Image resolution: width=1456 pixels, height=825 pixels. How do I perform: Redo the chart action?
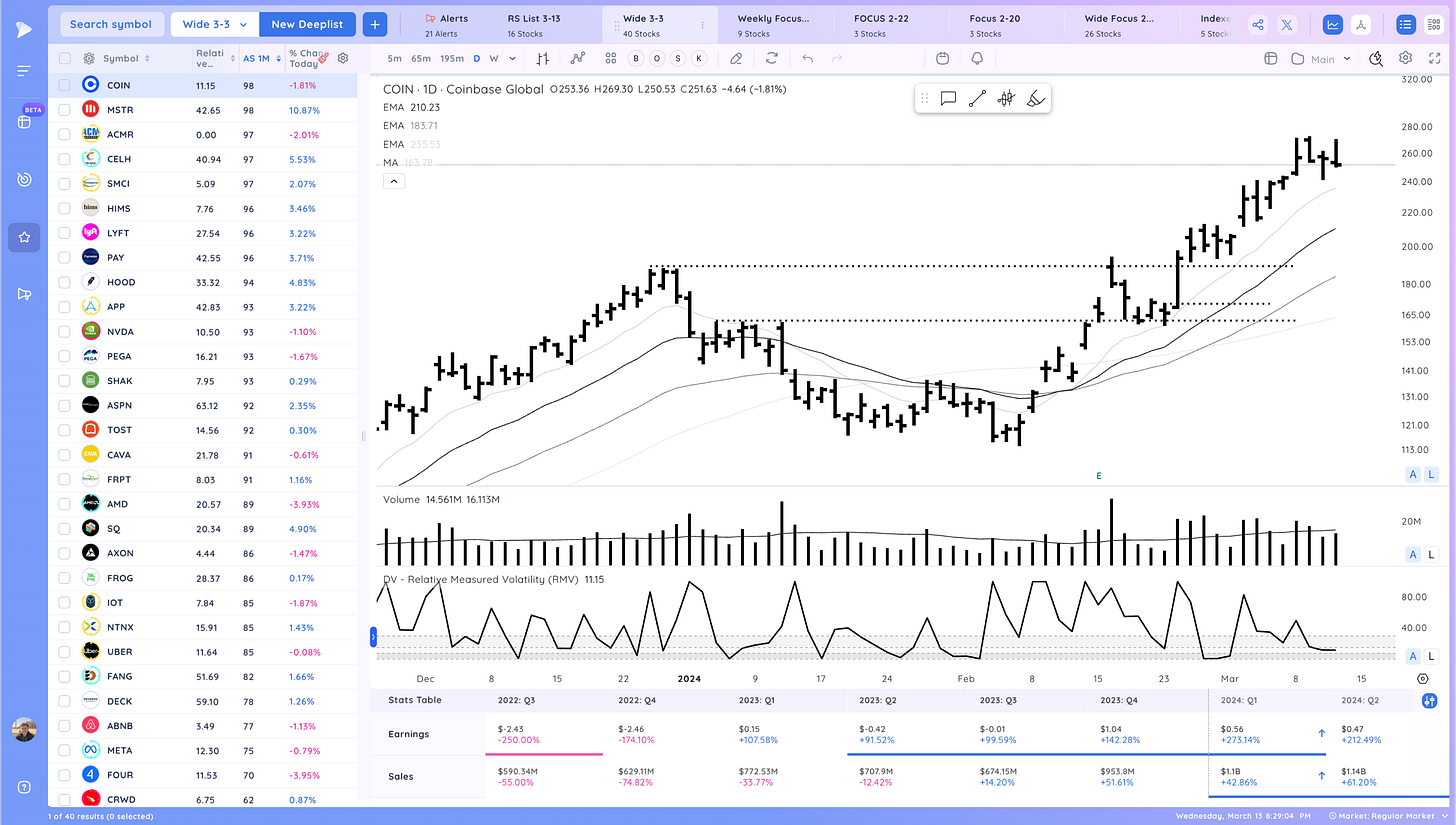coord(835,58)
